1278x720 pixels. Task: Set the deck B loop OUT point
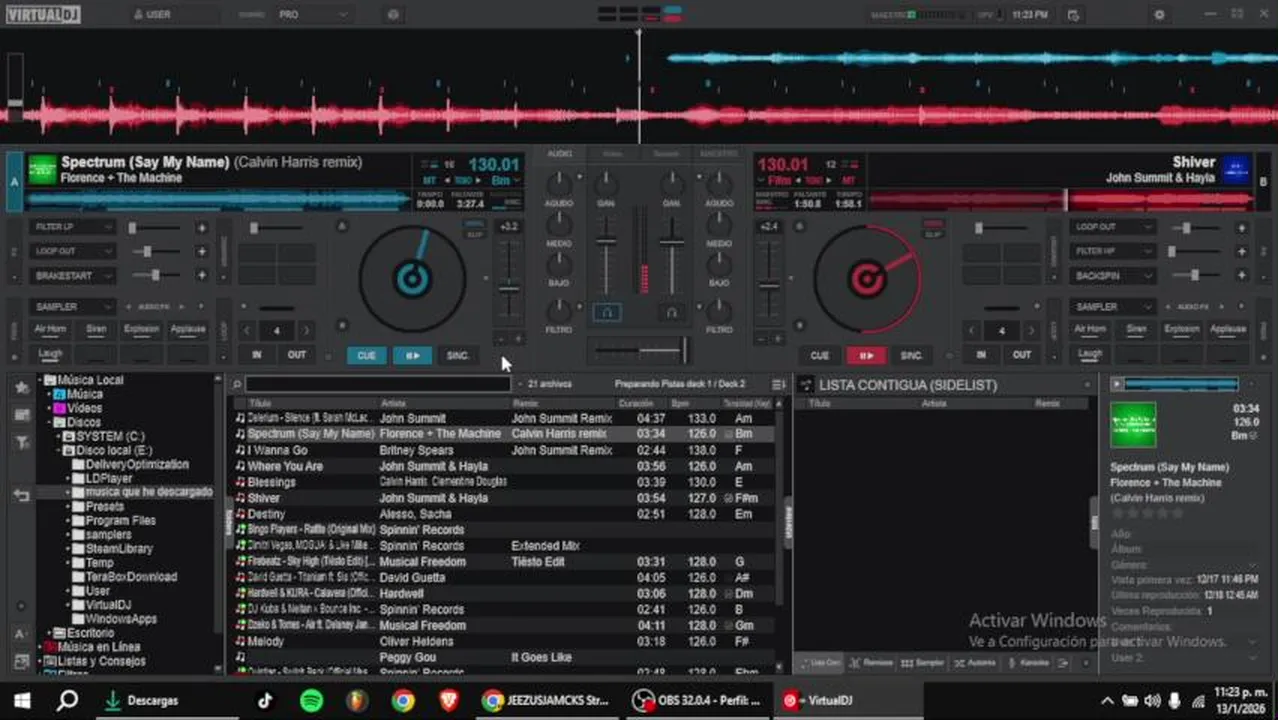click(x=1021, y=355)
